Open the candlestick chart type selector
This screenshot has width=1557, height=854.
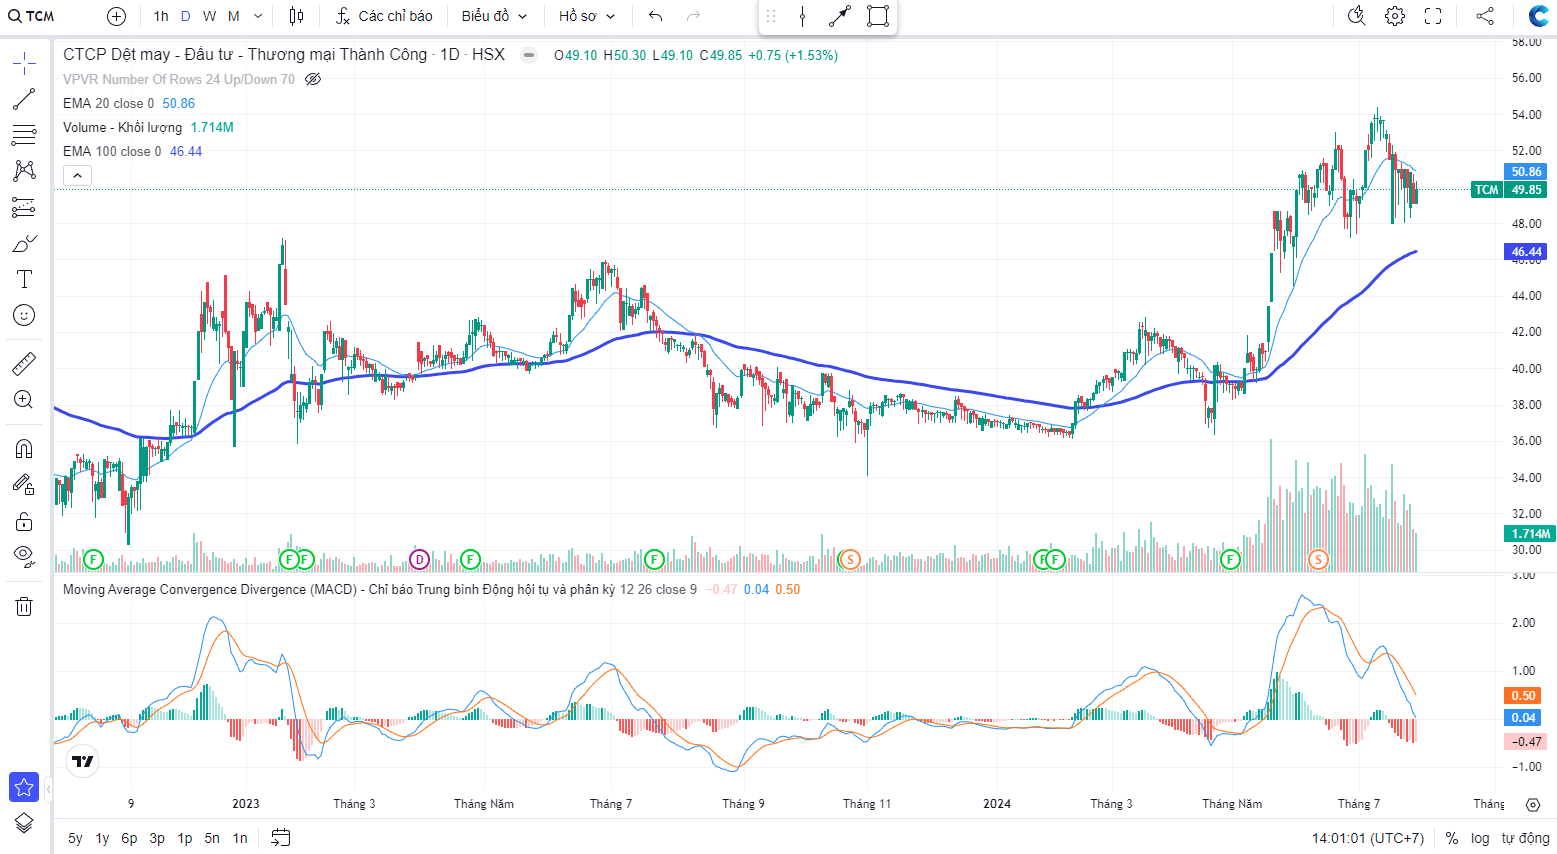coord(296,16)
